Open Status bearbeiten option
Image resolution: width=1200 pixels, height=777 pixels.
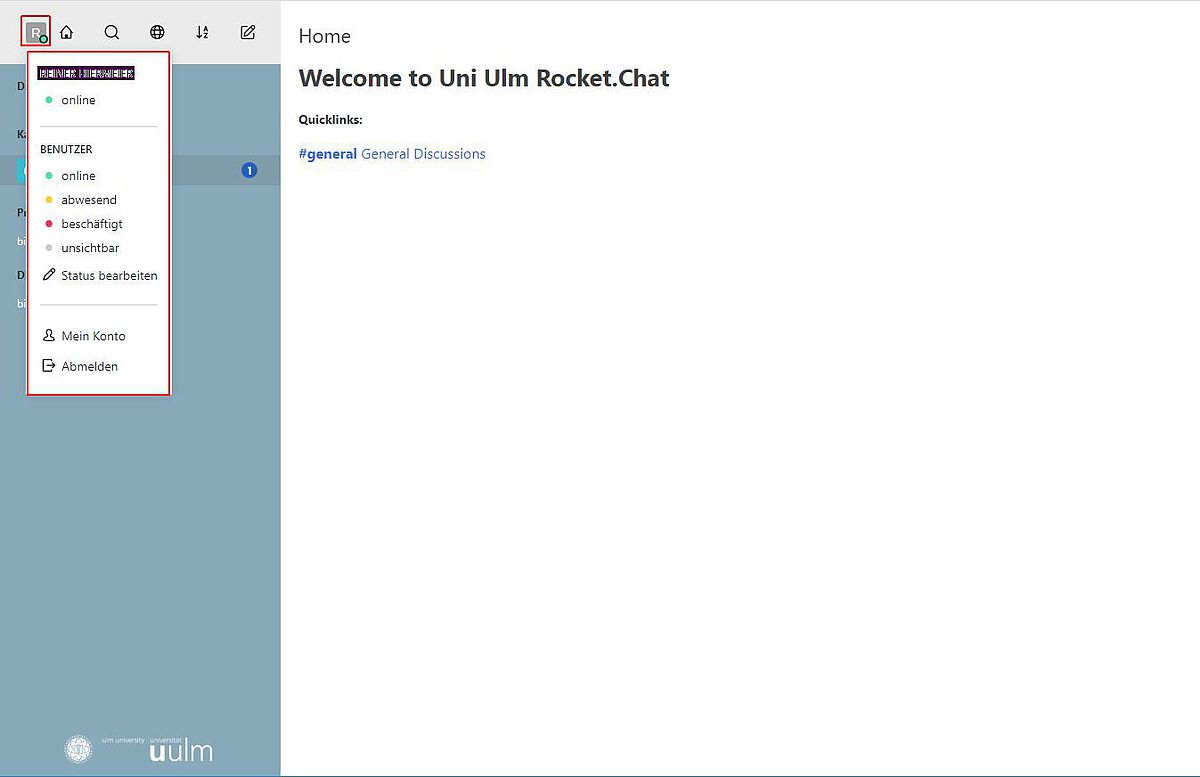point(98,275)
